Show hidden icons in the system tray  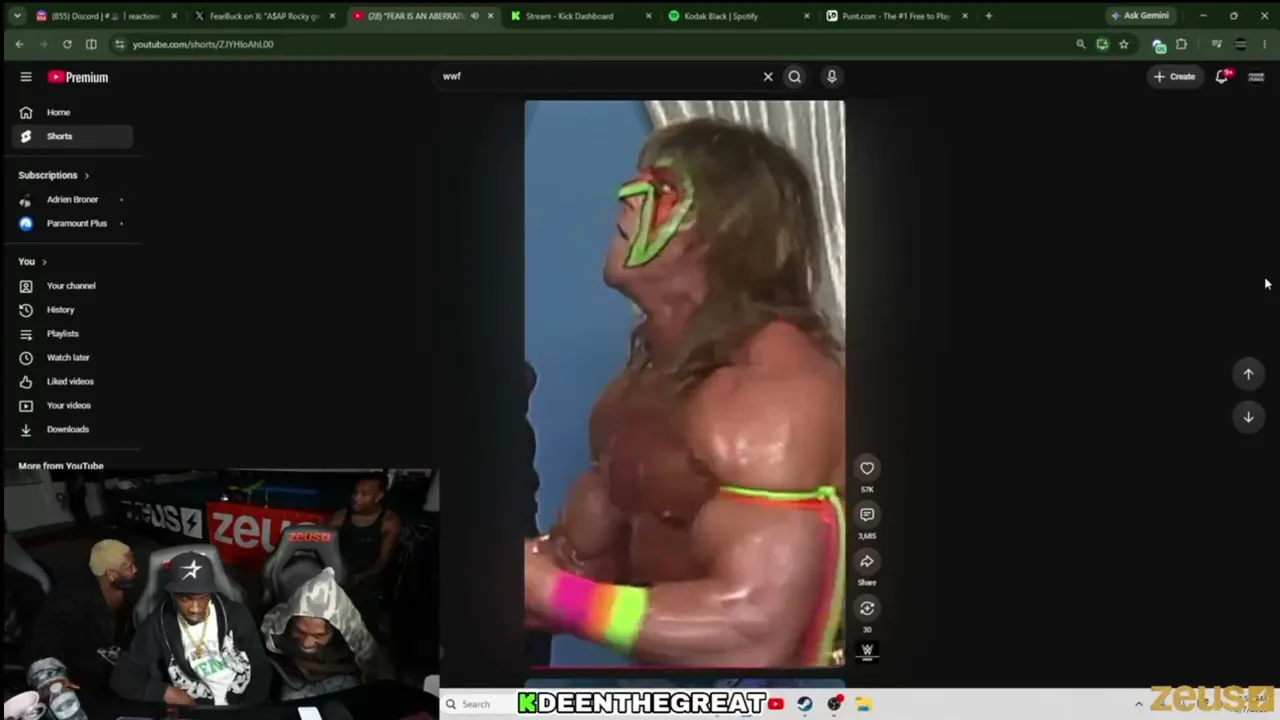[x=1138, y=704]
